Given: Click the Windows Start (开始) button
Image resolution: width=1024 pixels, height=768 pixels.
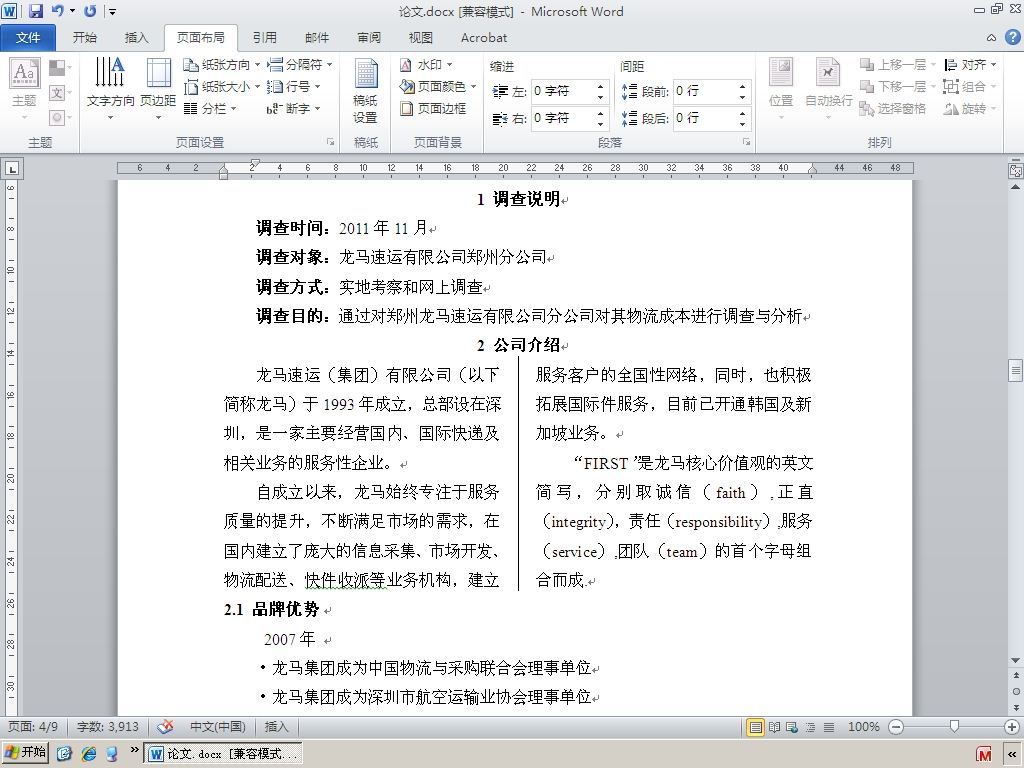Looking at the screenshot, I should (25, 753).
